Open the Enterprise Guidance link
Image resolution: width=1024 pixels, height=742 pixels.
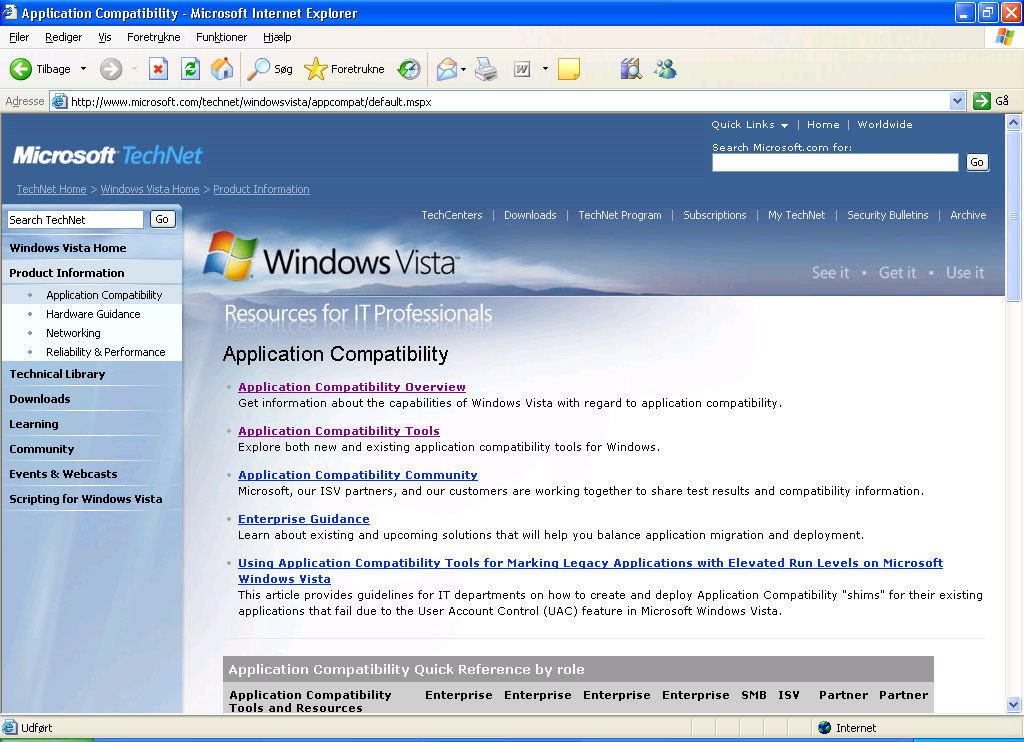tap(304, 519)
